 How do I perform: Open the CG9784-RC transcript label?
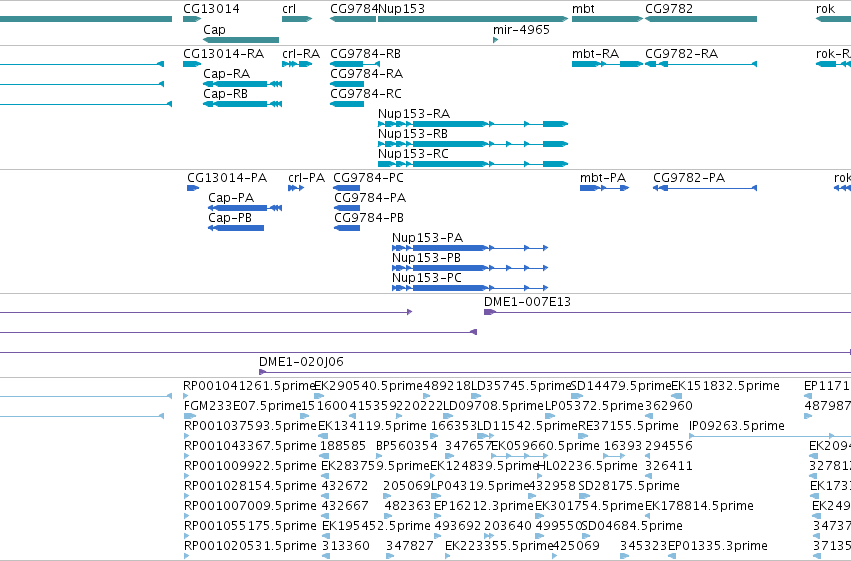366,94
